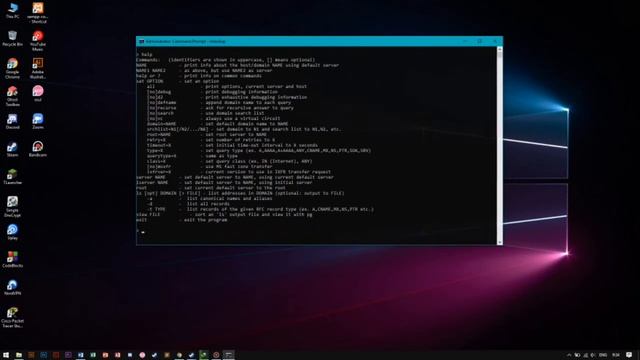Open the Action Center notification icon
The height and width of the screenshot is (360, 640).
pyautogui.click(x=629, y=355)
